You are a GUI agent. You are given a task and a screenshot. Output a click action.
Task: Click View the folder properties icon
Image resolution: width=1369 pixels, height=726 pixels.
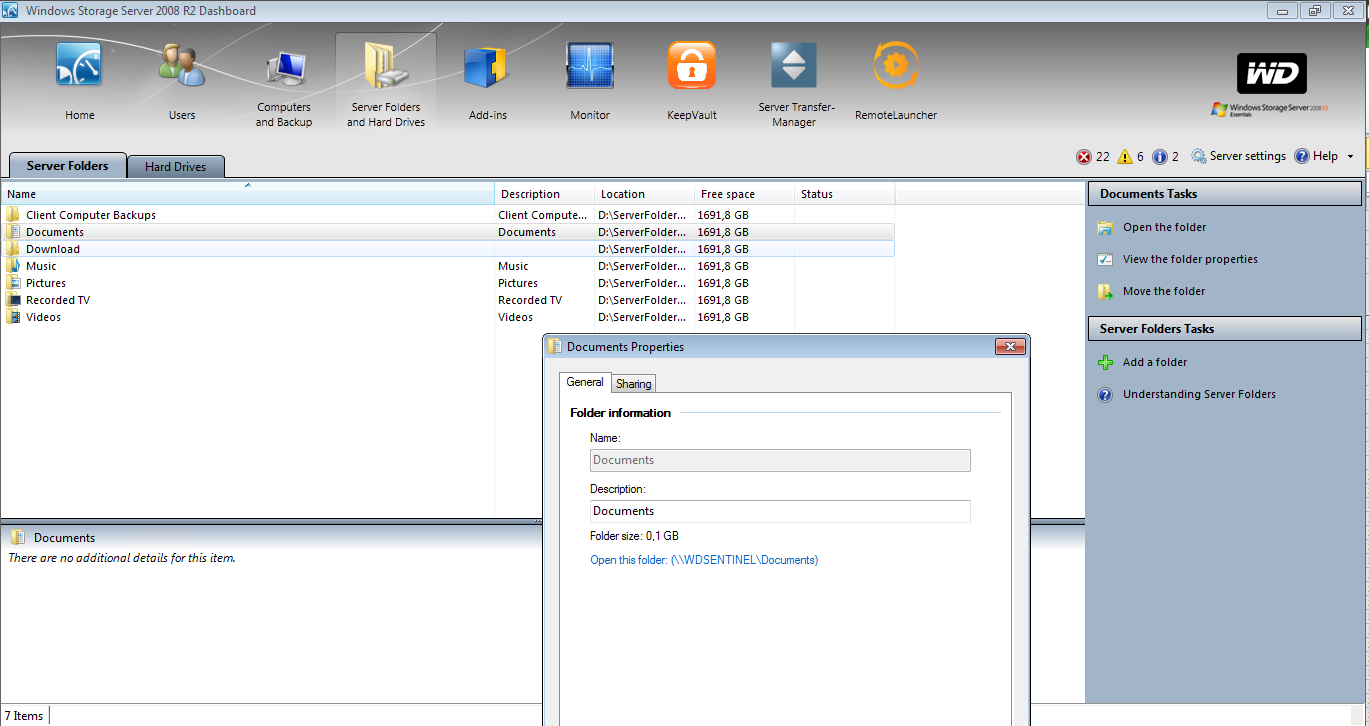pos(1105,260)
